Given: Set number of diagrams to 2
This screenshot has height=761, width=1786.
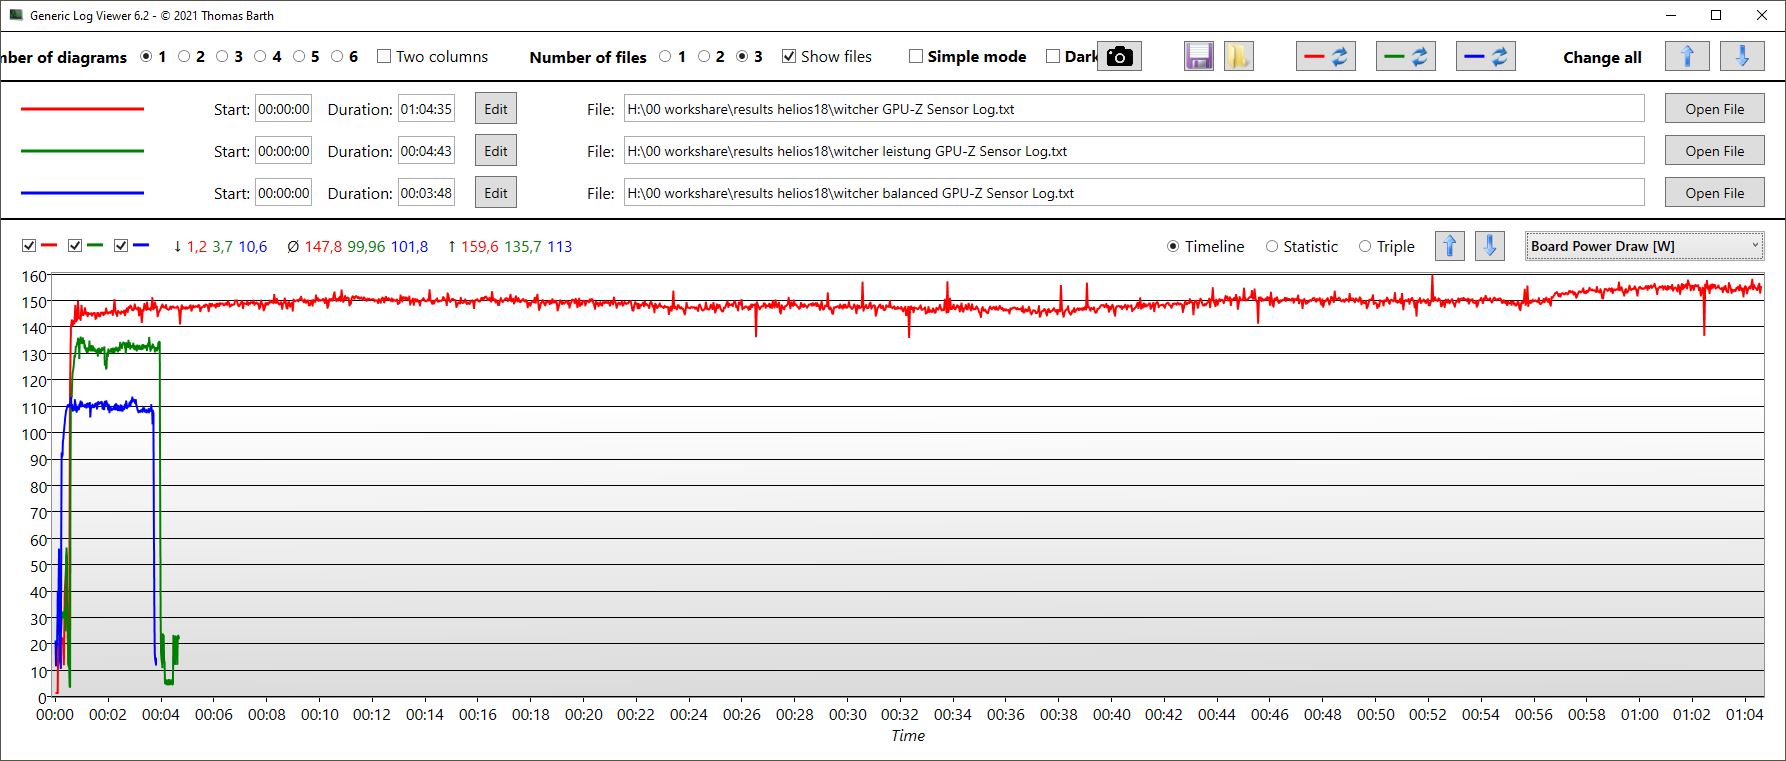Looking at the screenshot, I should tap(184, 57).
